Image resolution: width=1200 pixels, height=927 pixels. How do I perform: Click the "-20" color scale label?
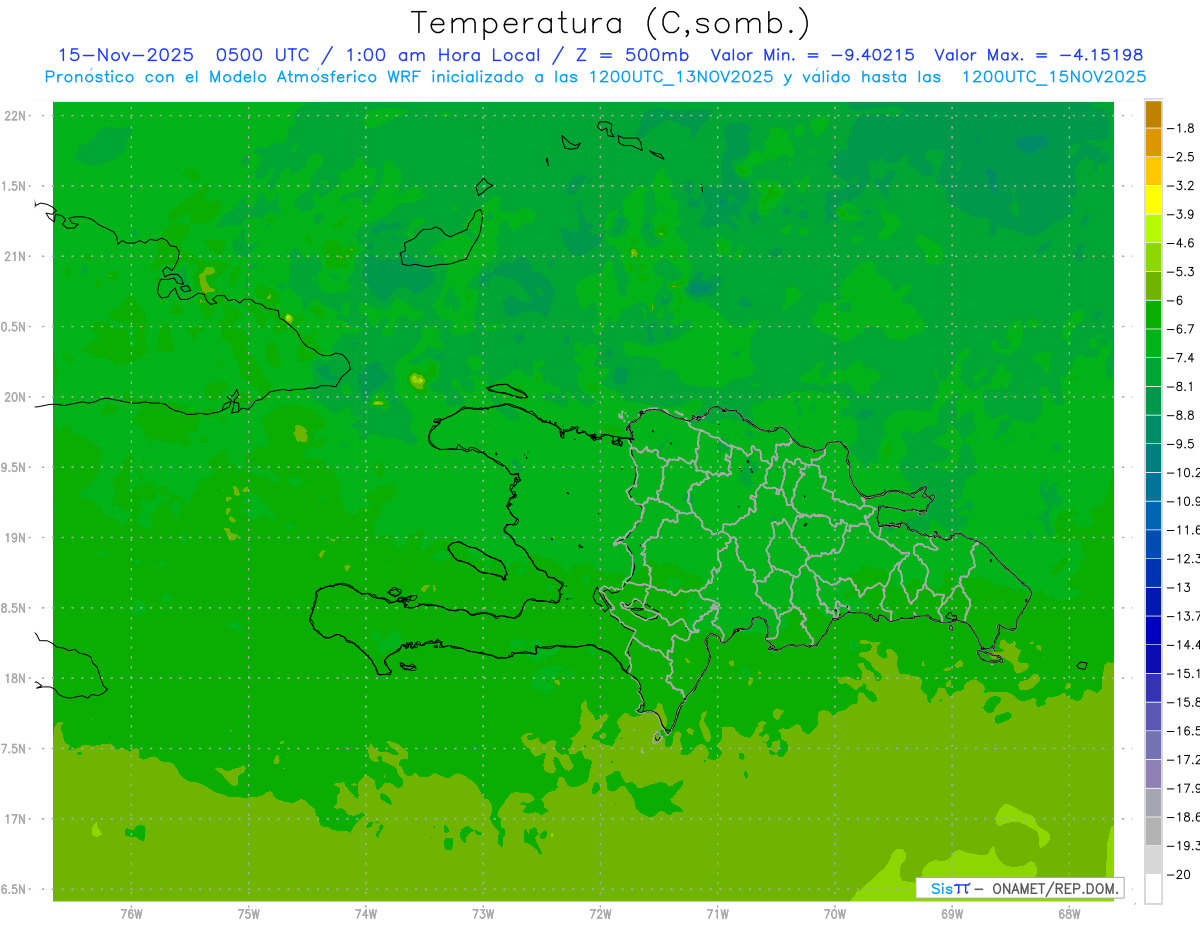[1179, 875]
